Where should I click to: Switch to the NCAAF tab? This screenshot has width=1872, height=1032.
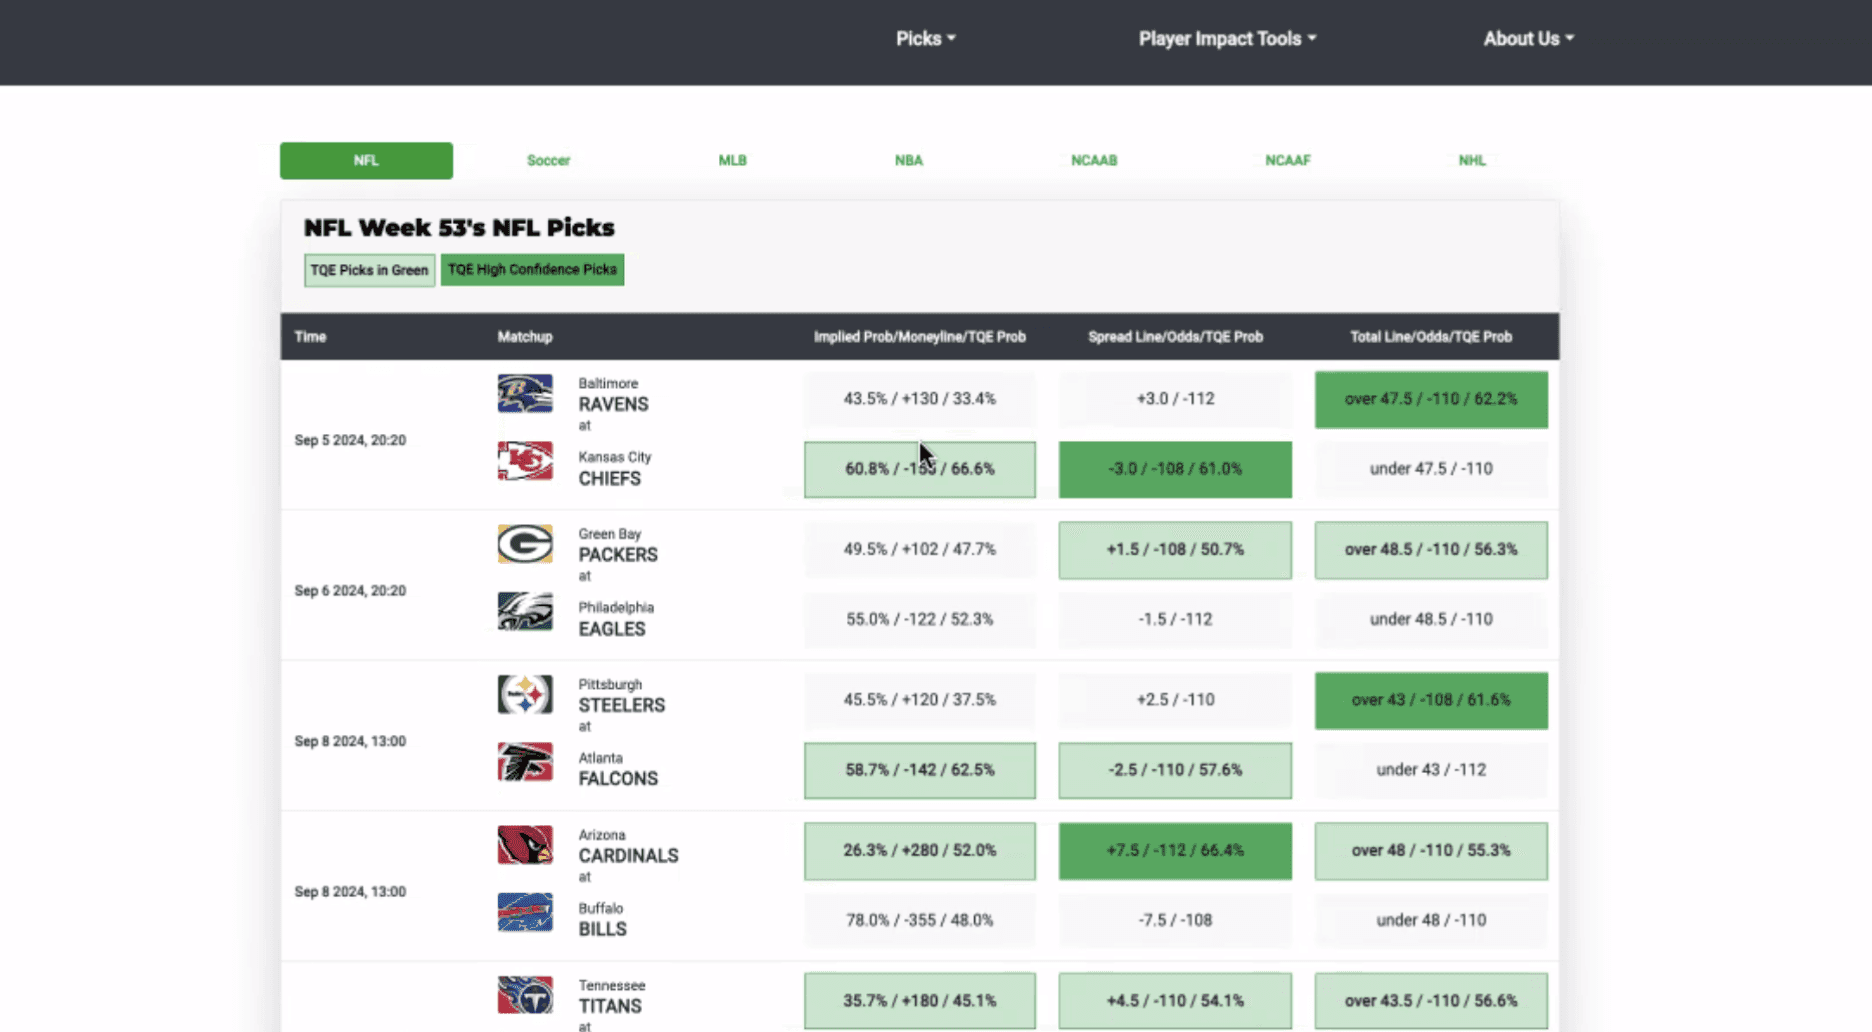click(1287, 160)
